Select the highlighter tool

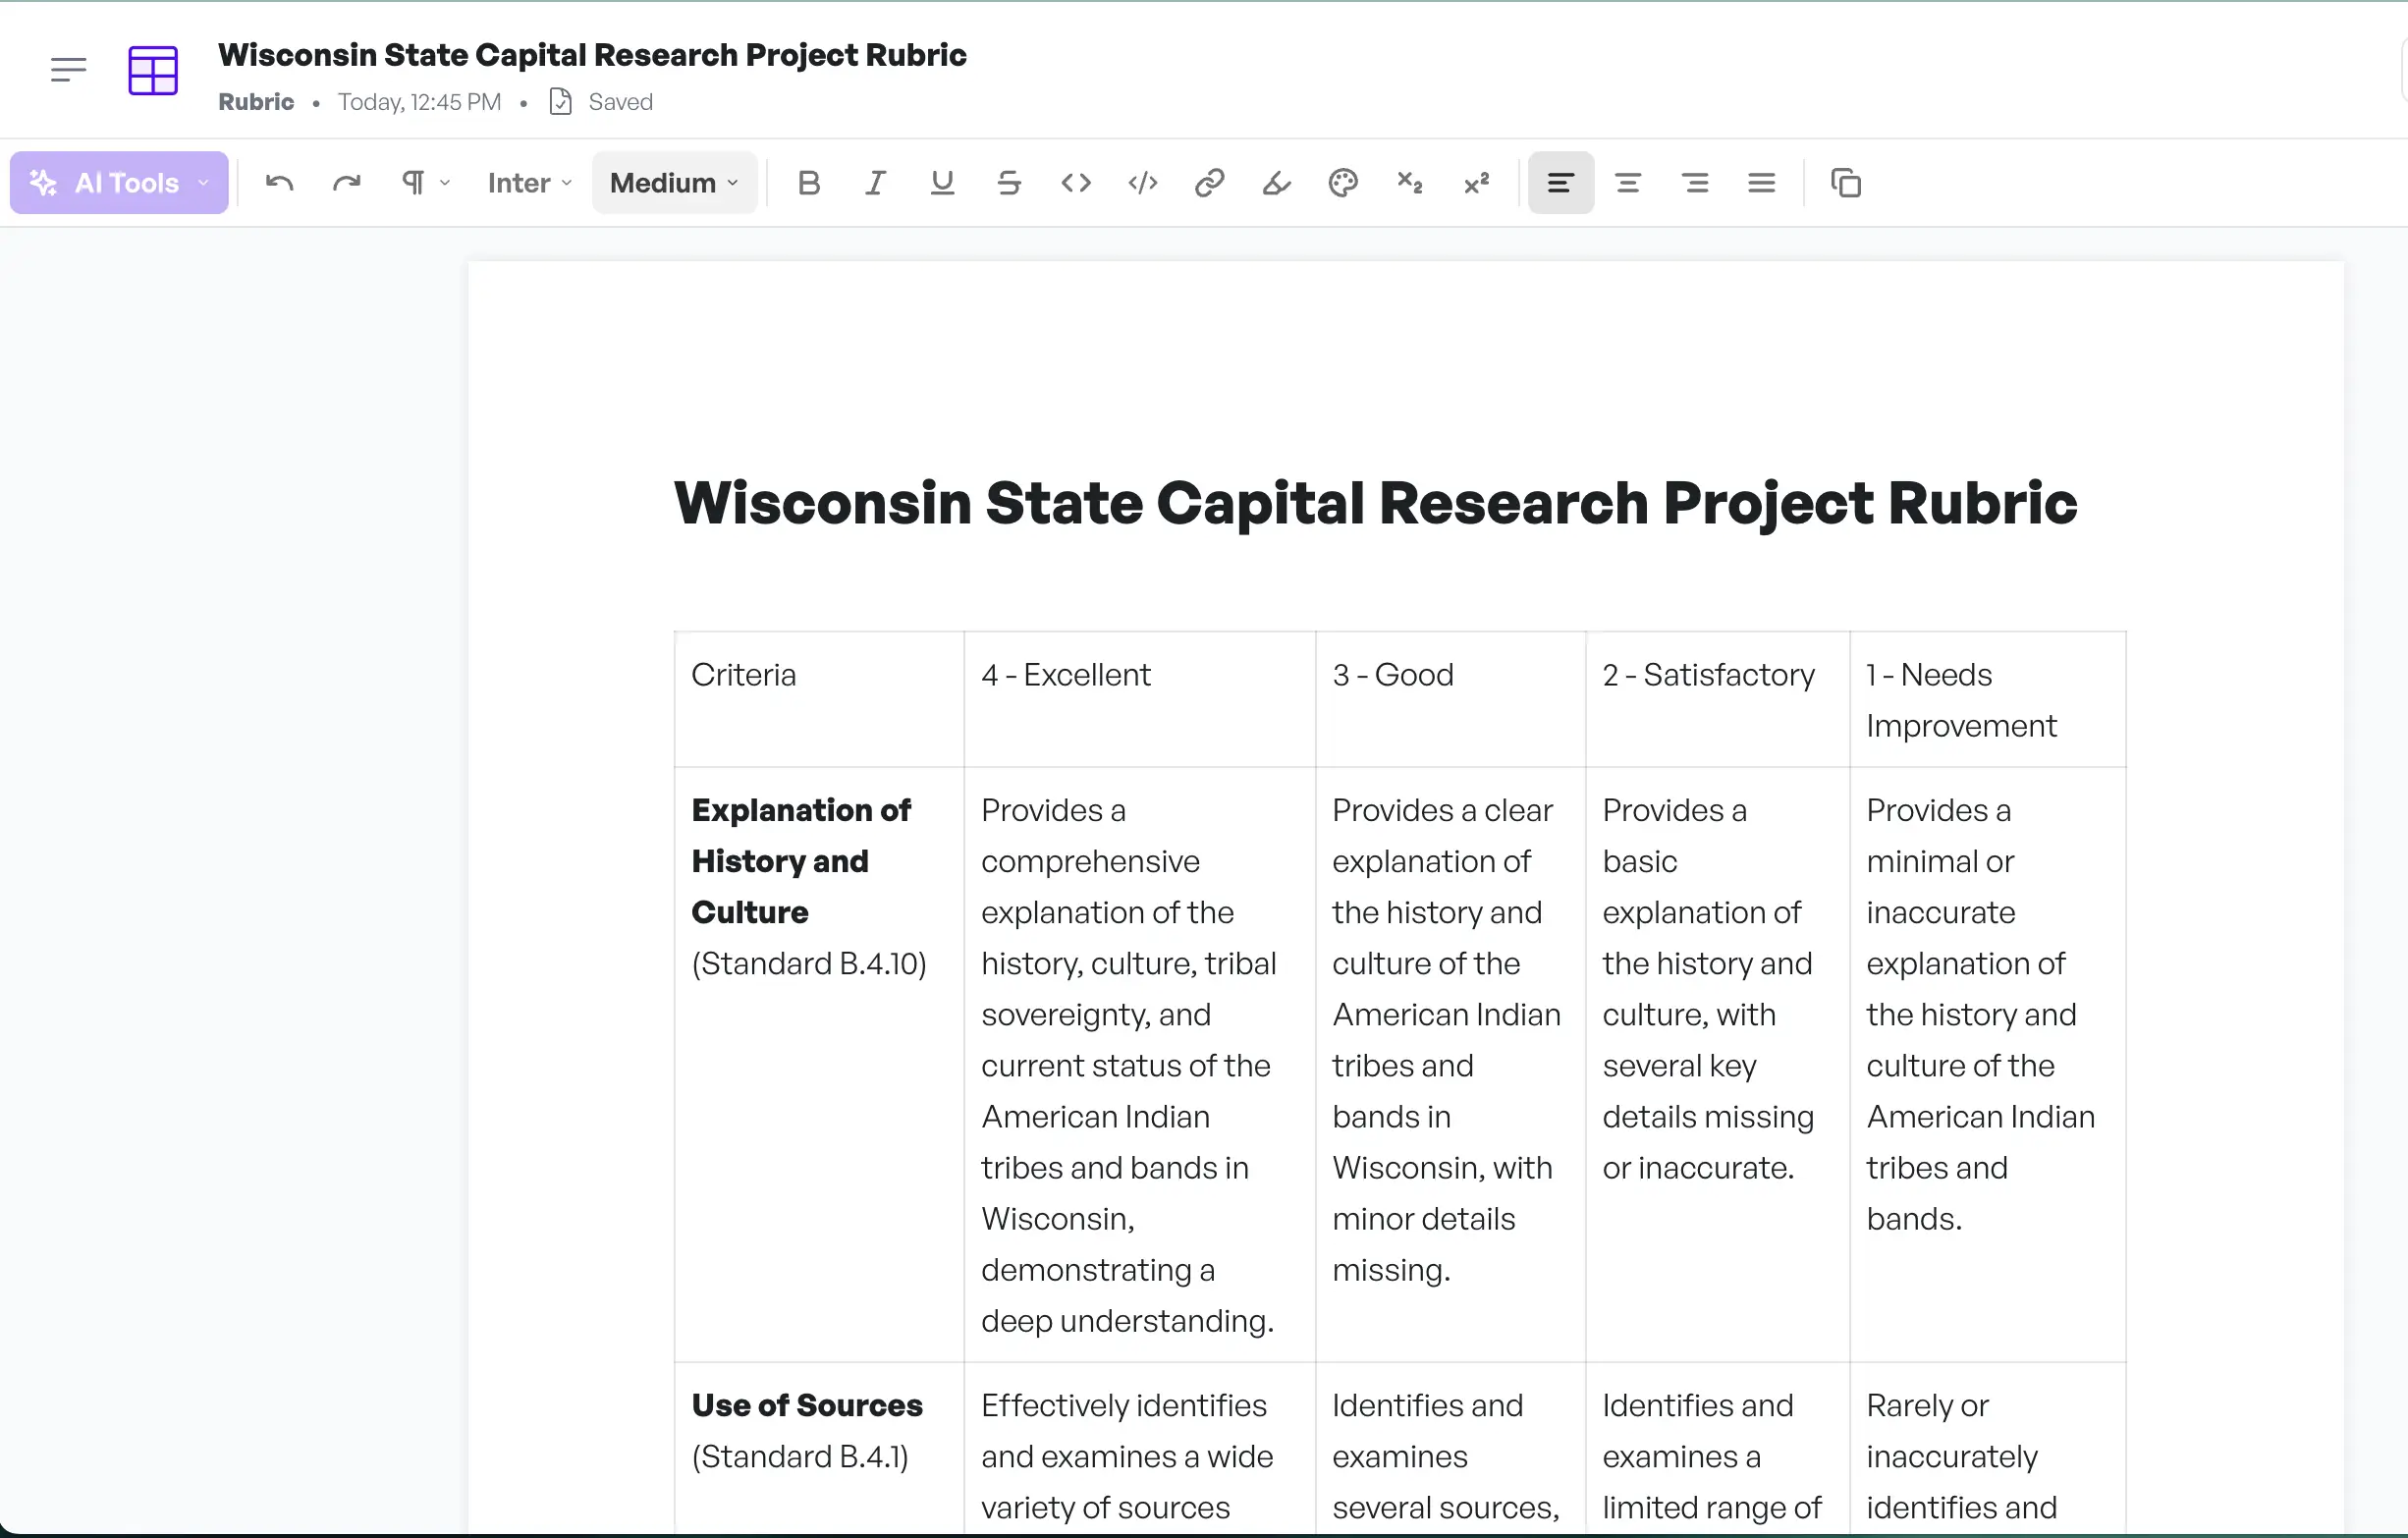coord(1276,183)
